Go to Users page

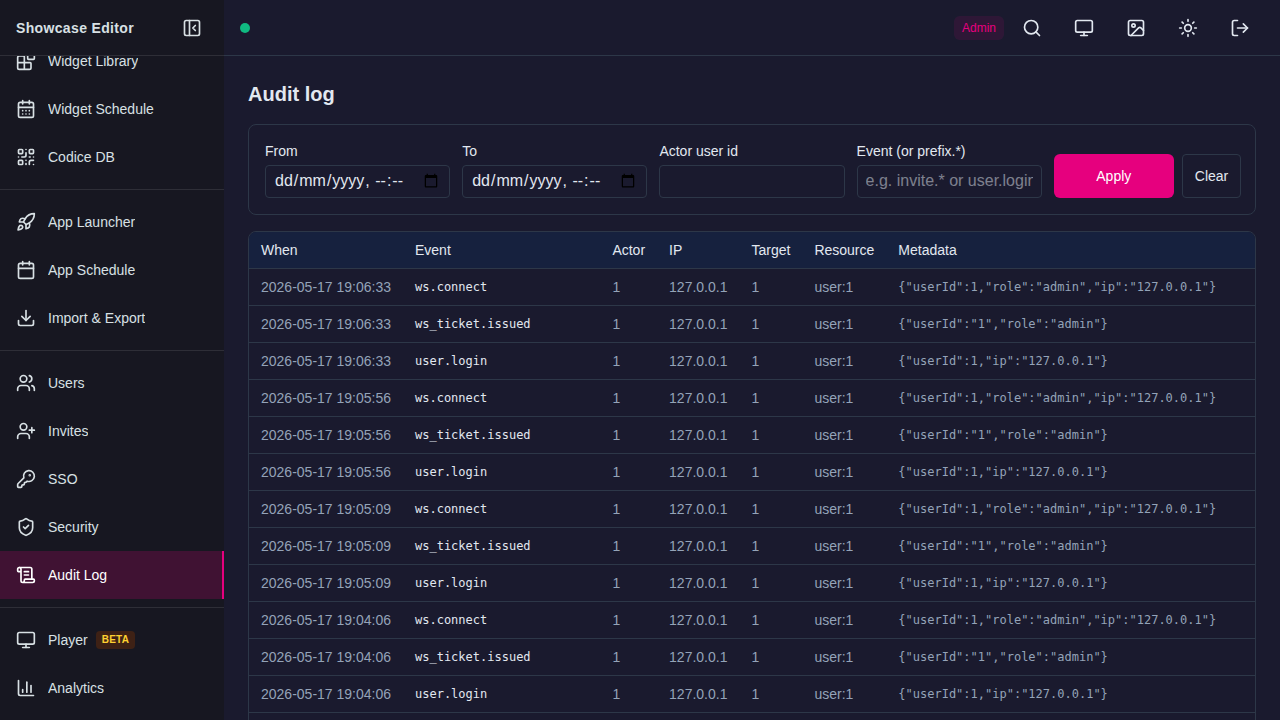[x=112, y=383]
